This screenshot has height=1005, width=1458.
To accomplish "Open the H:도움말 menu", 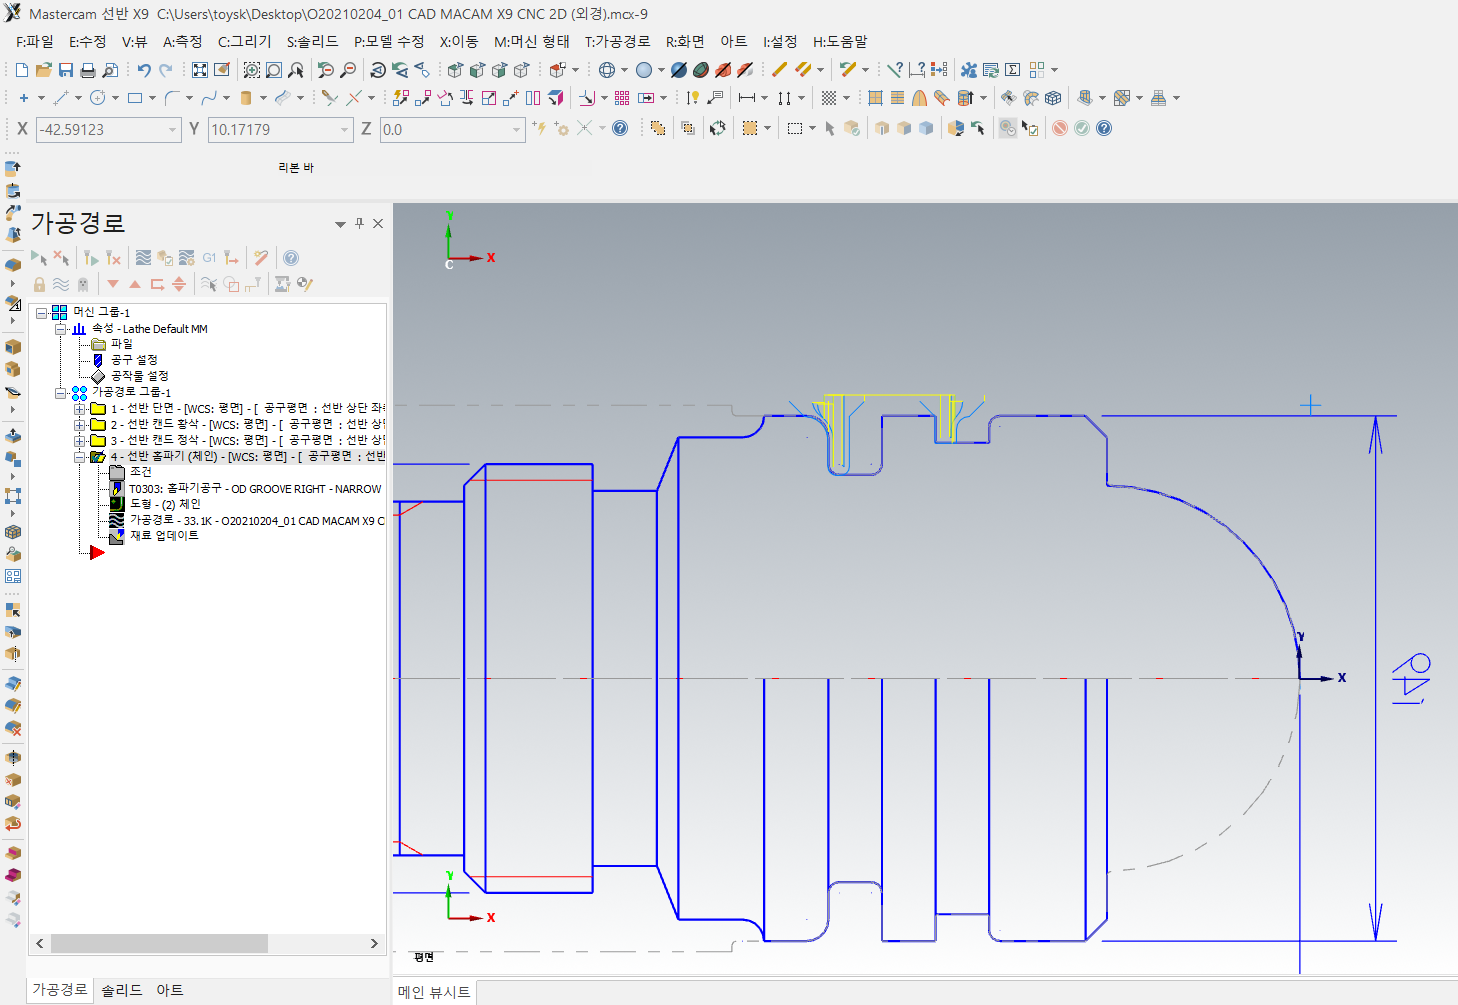I will 840,41.
